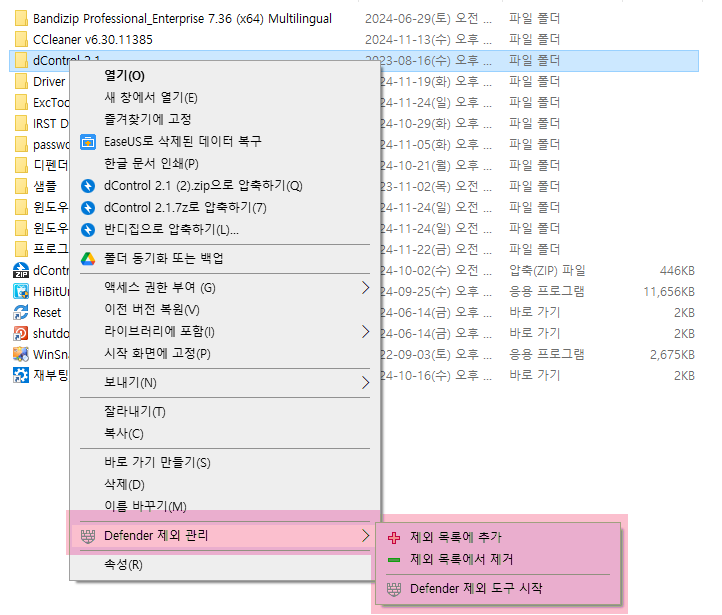Click the 샘플 folder icon
This screenshot has width=722, height=615.
[21, 186]
